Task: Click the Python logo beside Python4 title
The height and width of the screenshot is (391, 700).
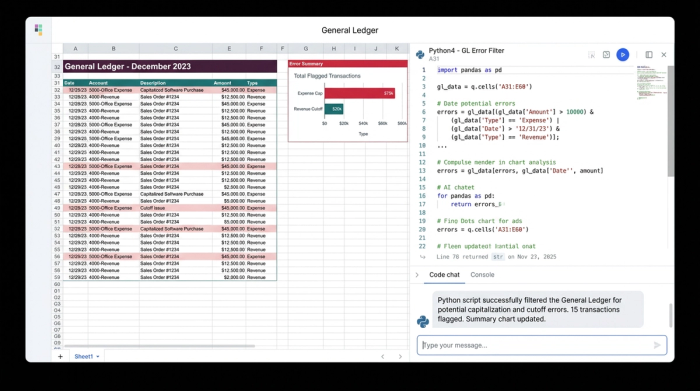Action: [420, 54]
